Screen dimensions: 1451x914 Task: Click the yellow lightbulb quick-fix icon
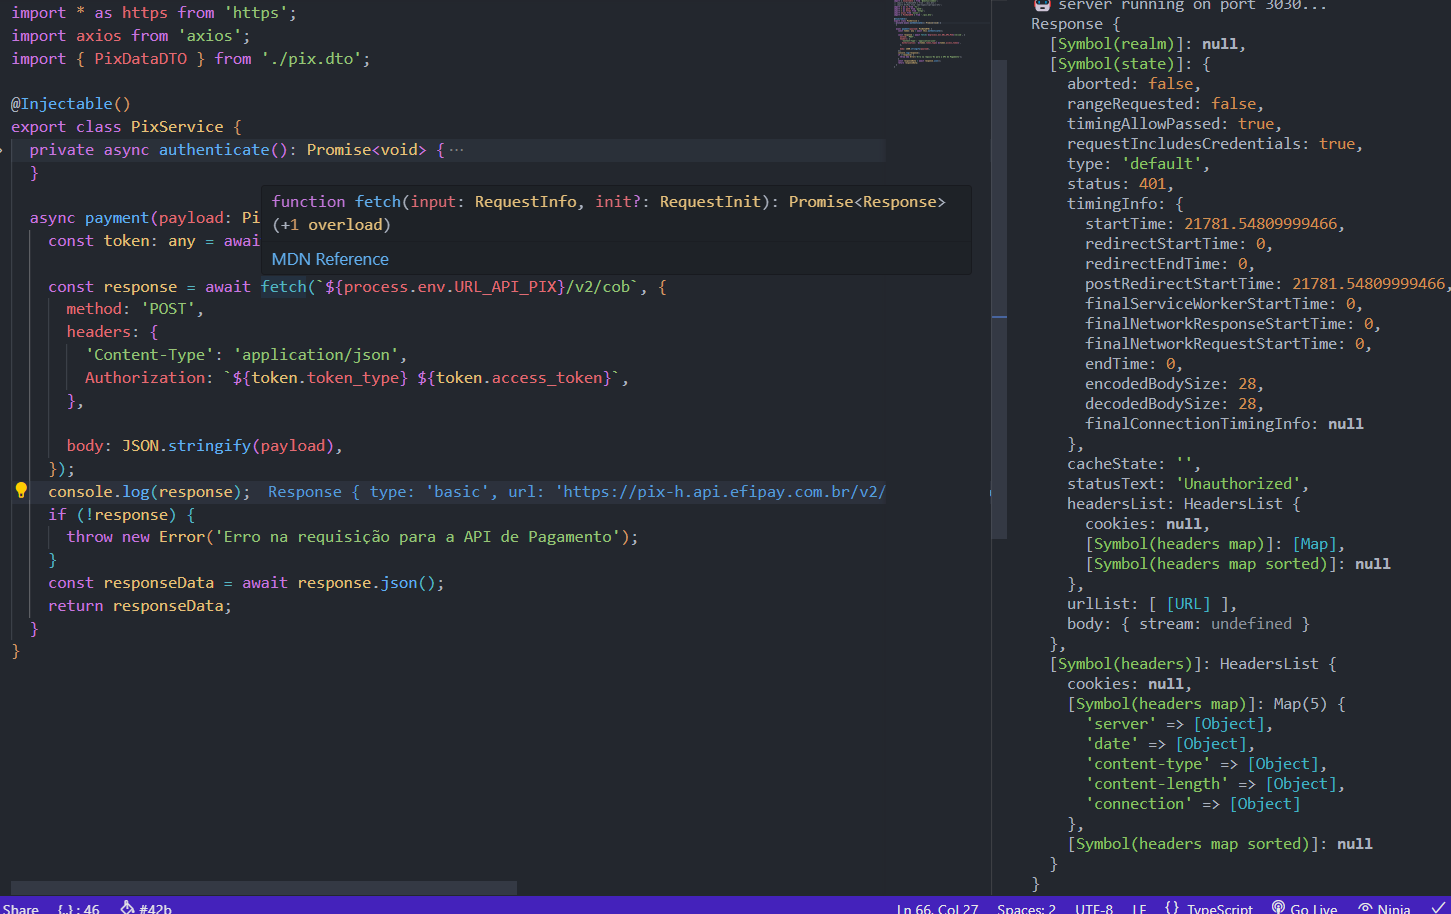coord(21,490)
